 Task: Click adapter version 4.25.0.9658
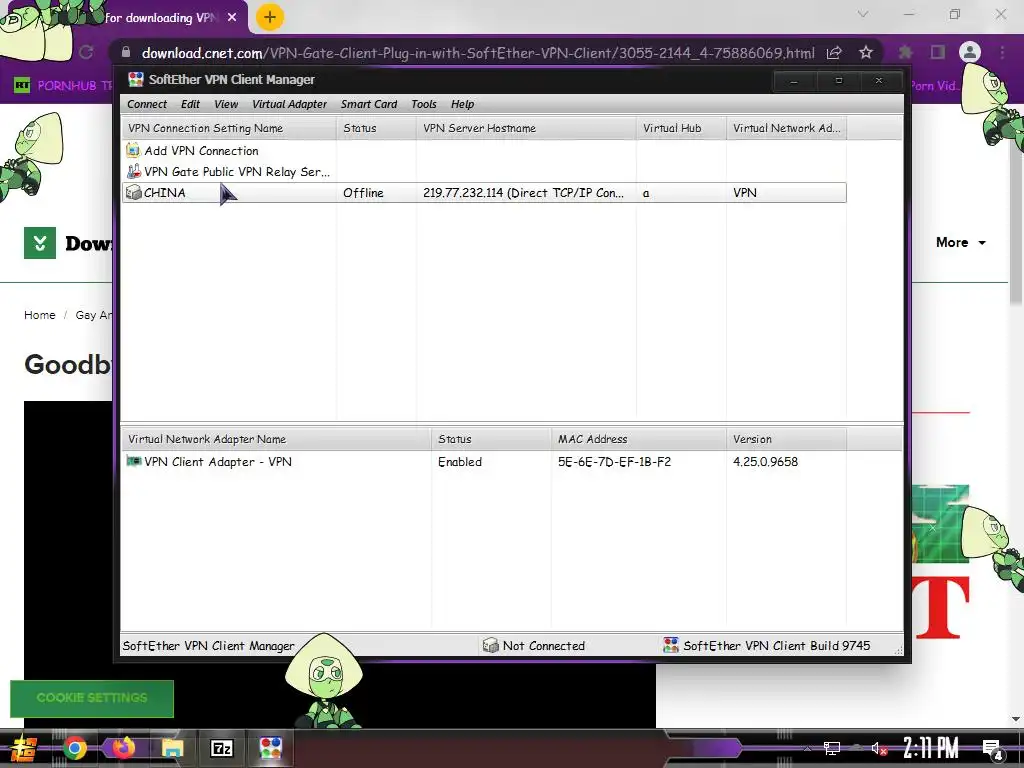click(x=765, y=462)
